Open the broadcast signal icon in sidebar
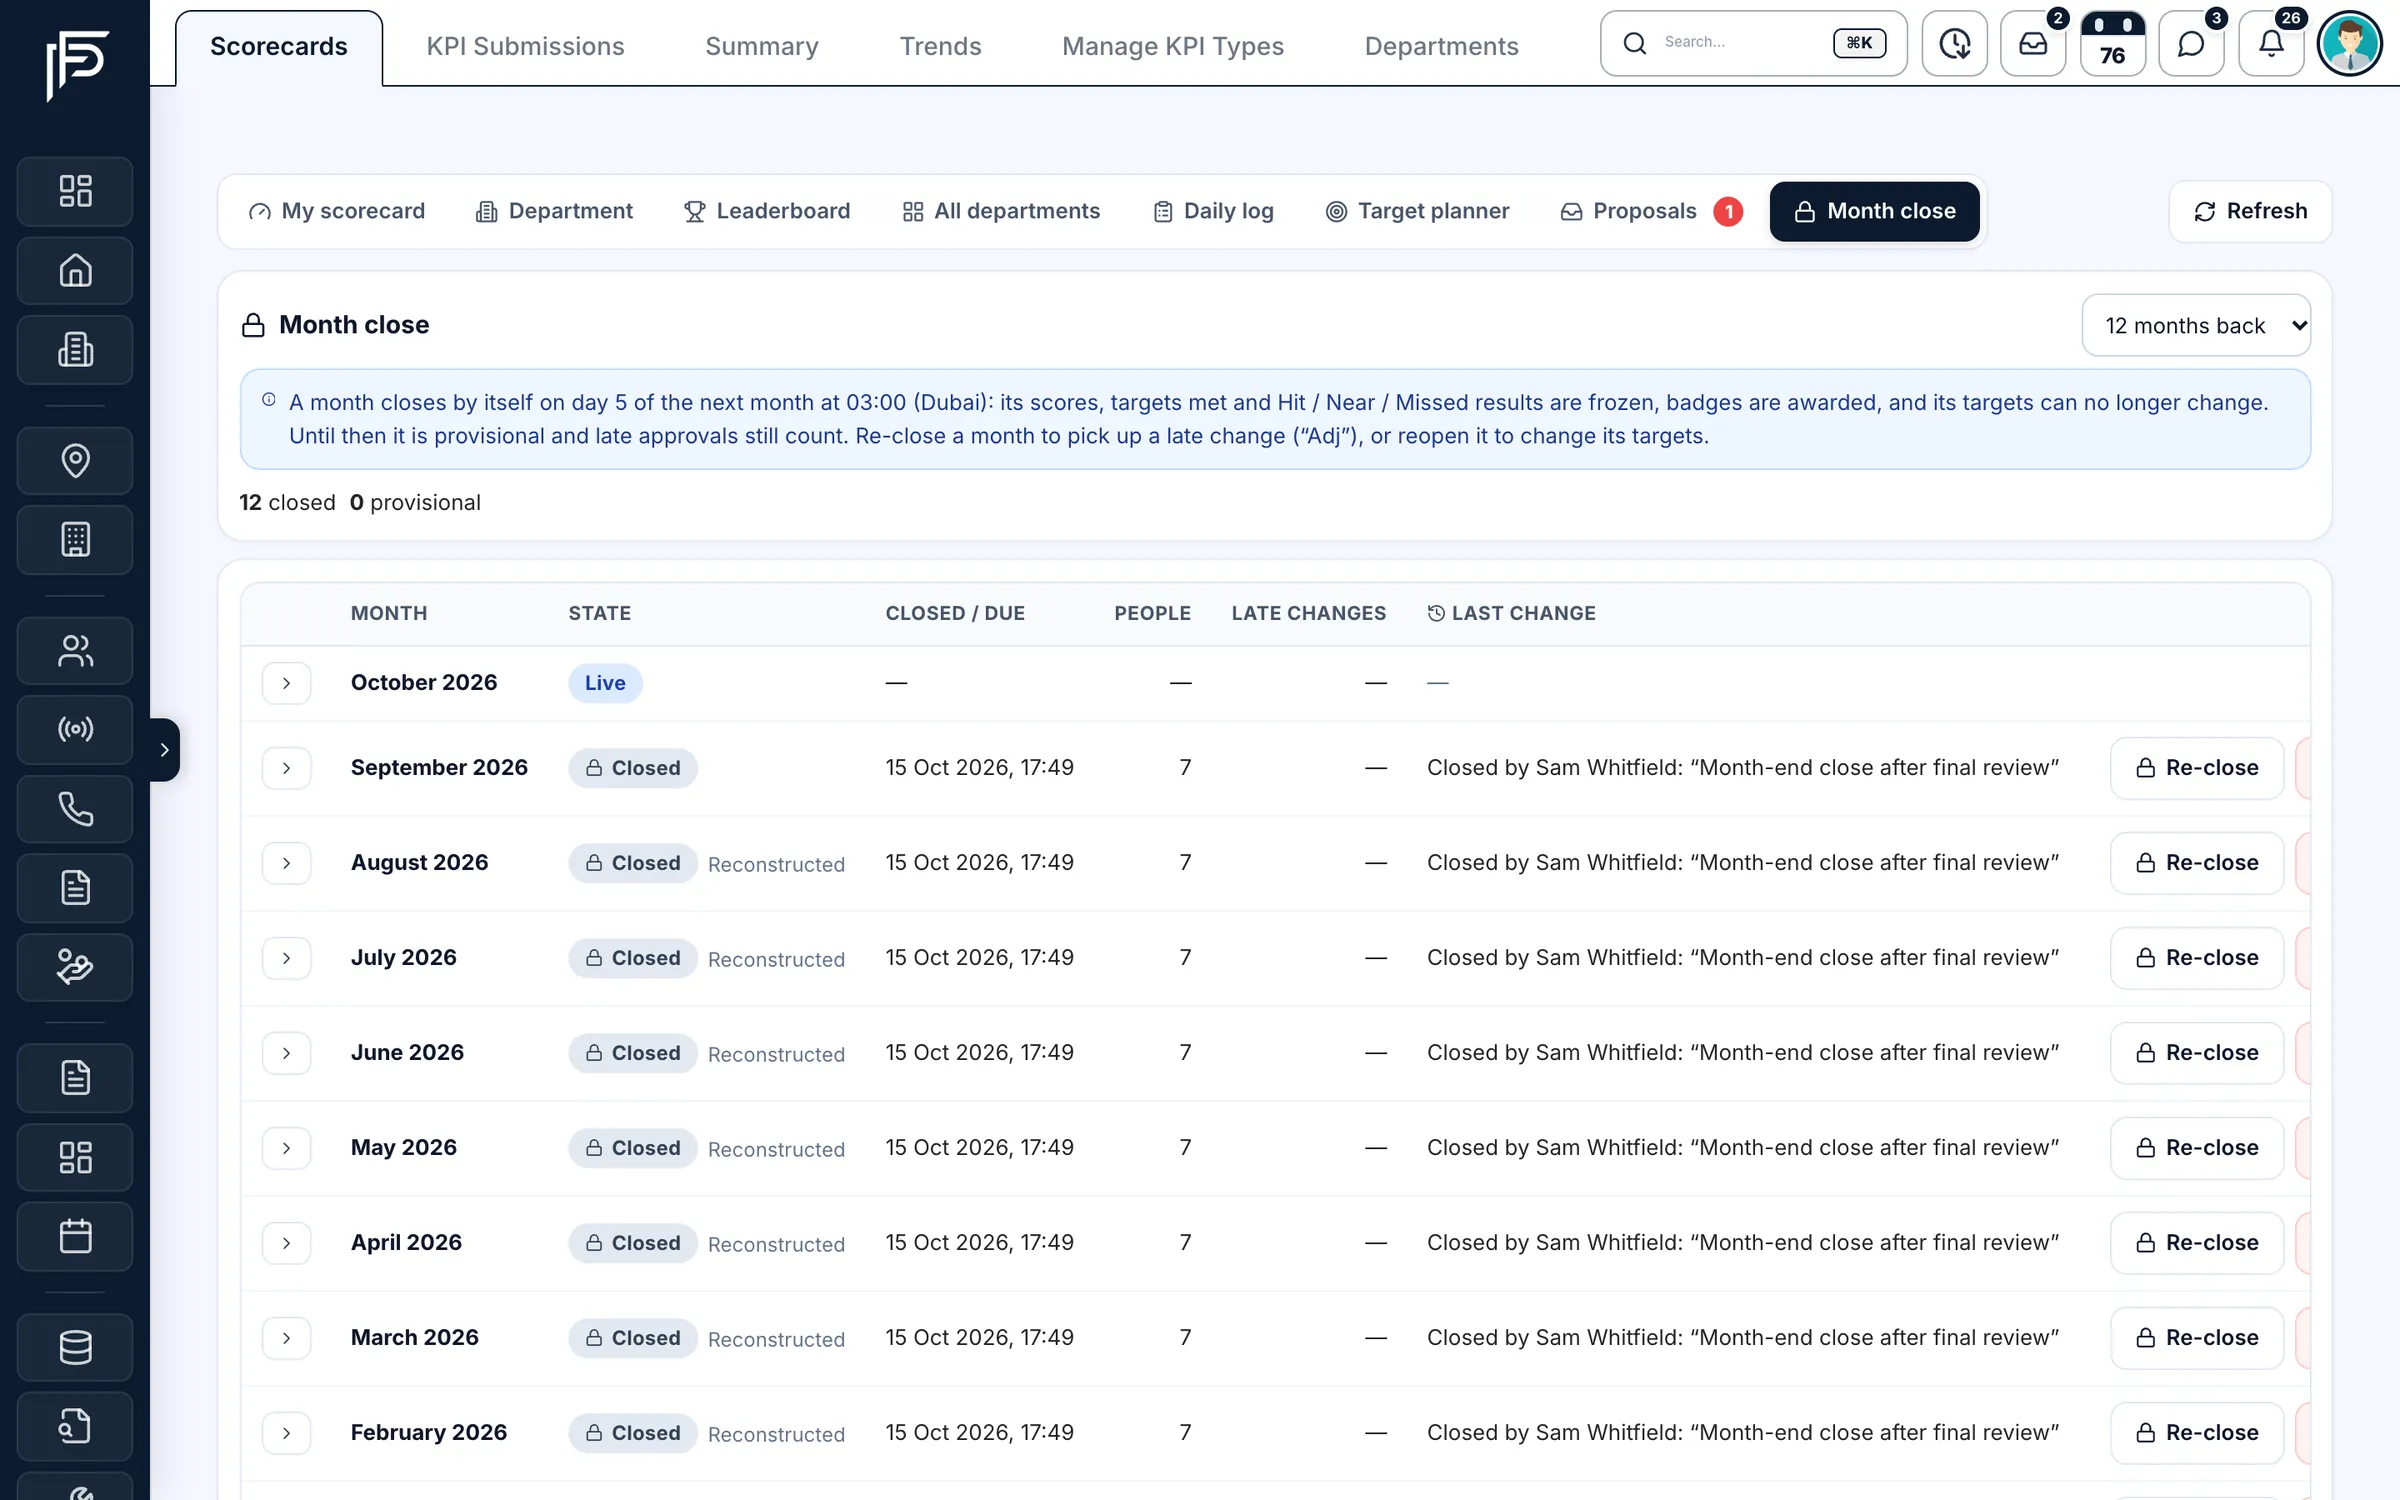This screenshot has width=2400, height=1500. (x=75, y=729)
